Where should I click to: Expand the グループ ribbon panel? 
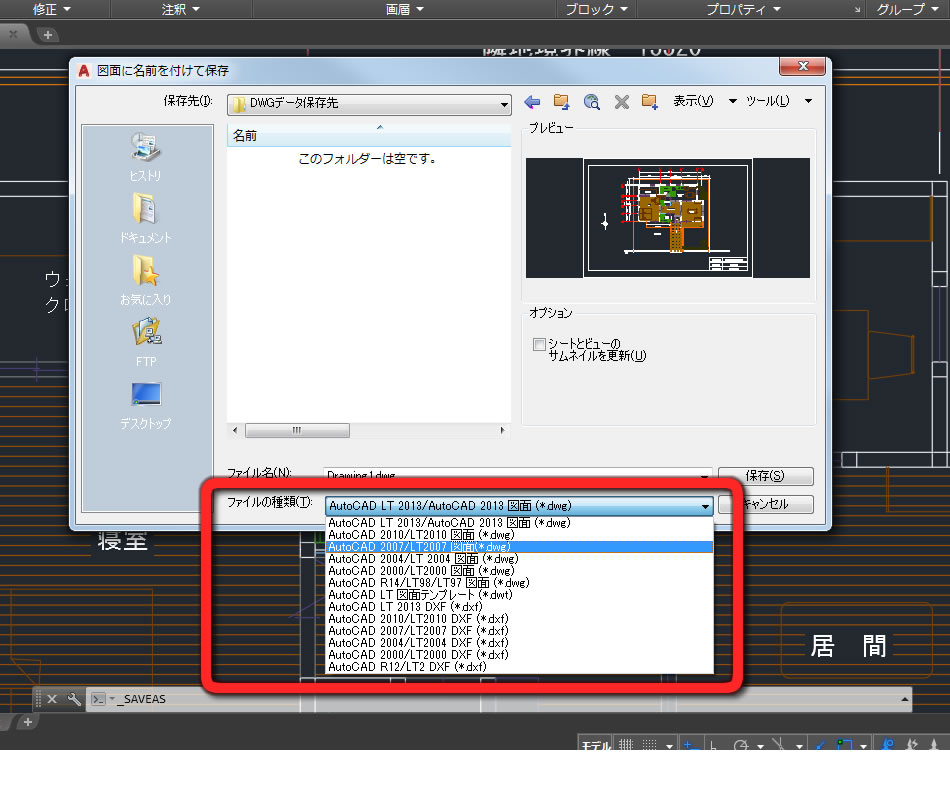click(x=908, y=9)
